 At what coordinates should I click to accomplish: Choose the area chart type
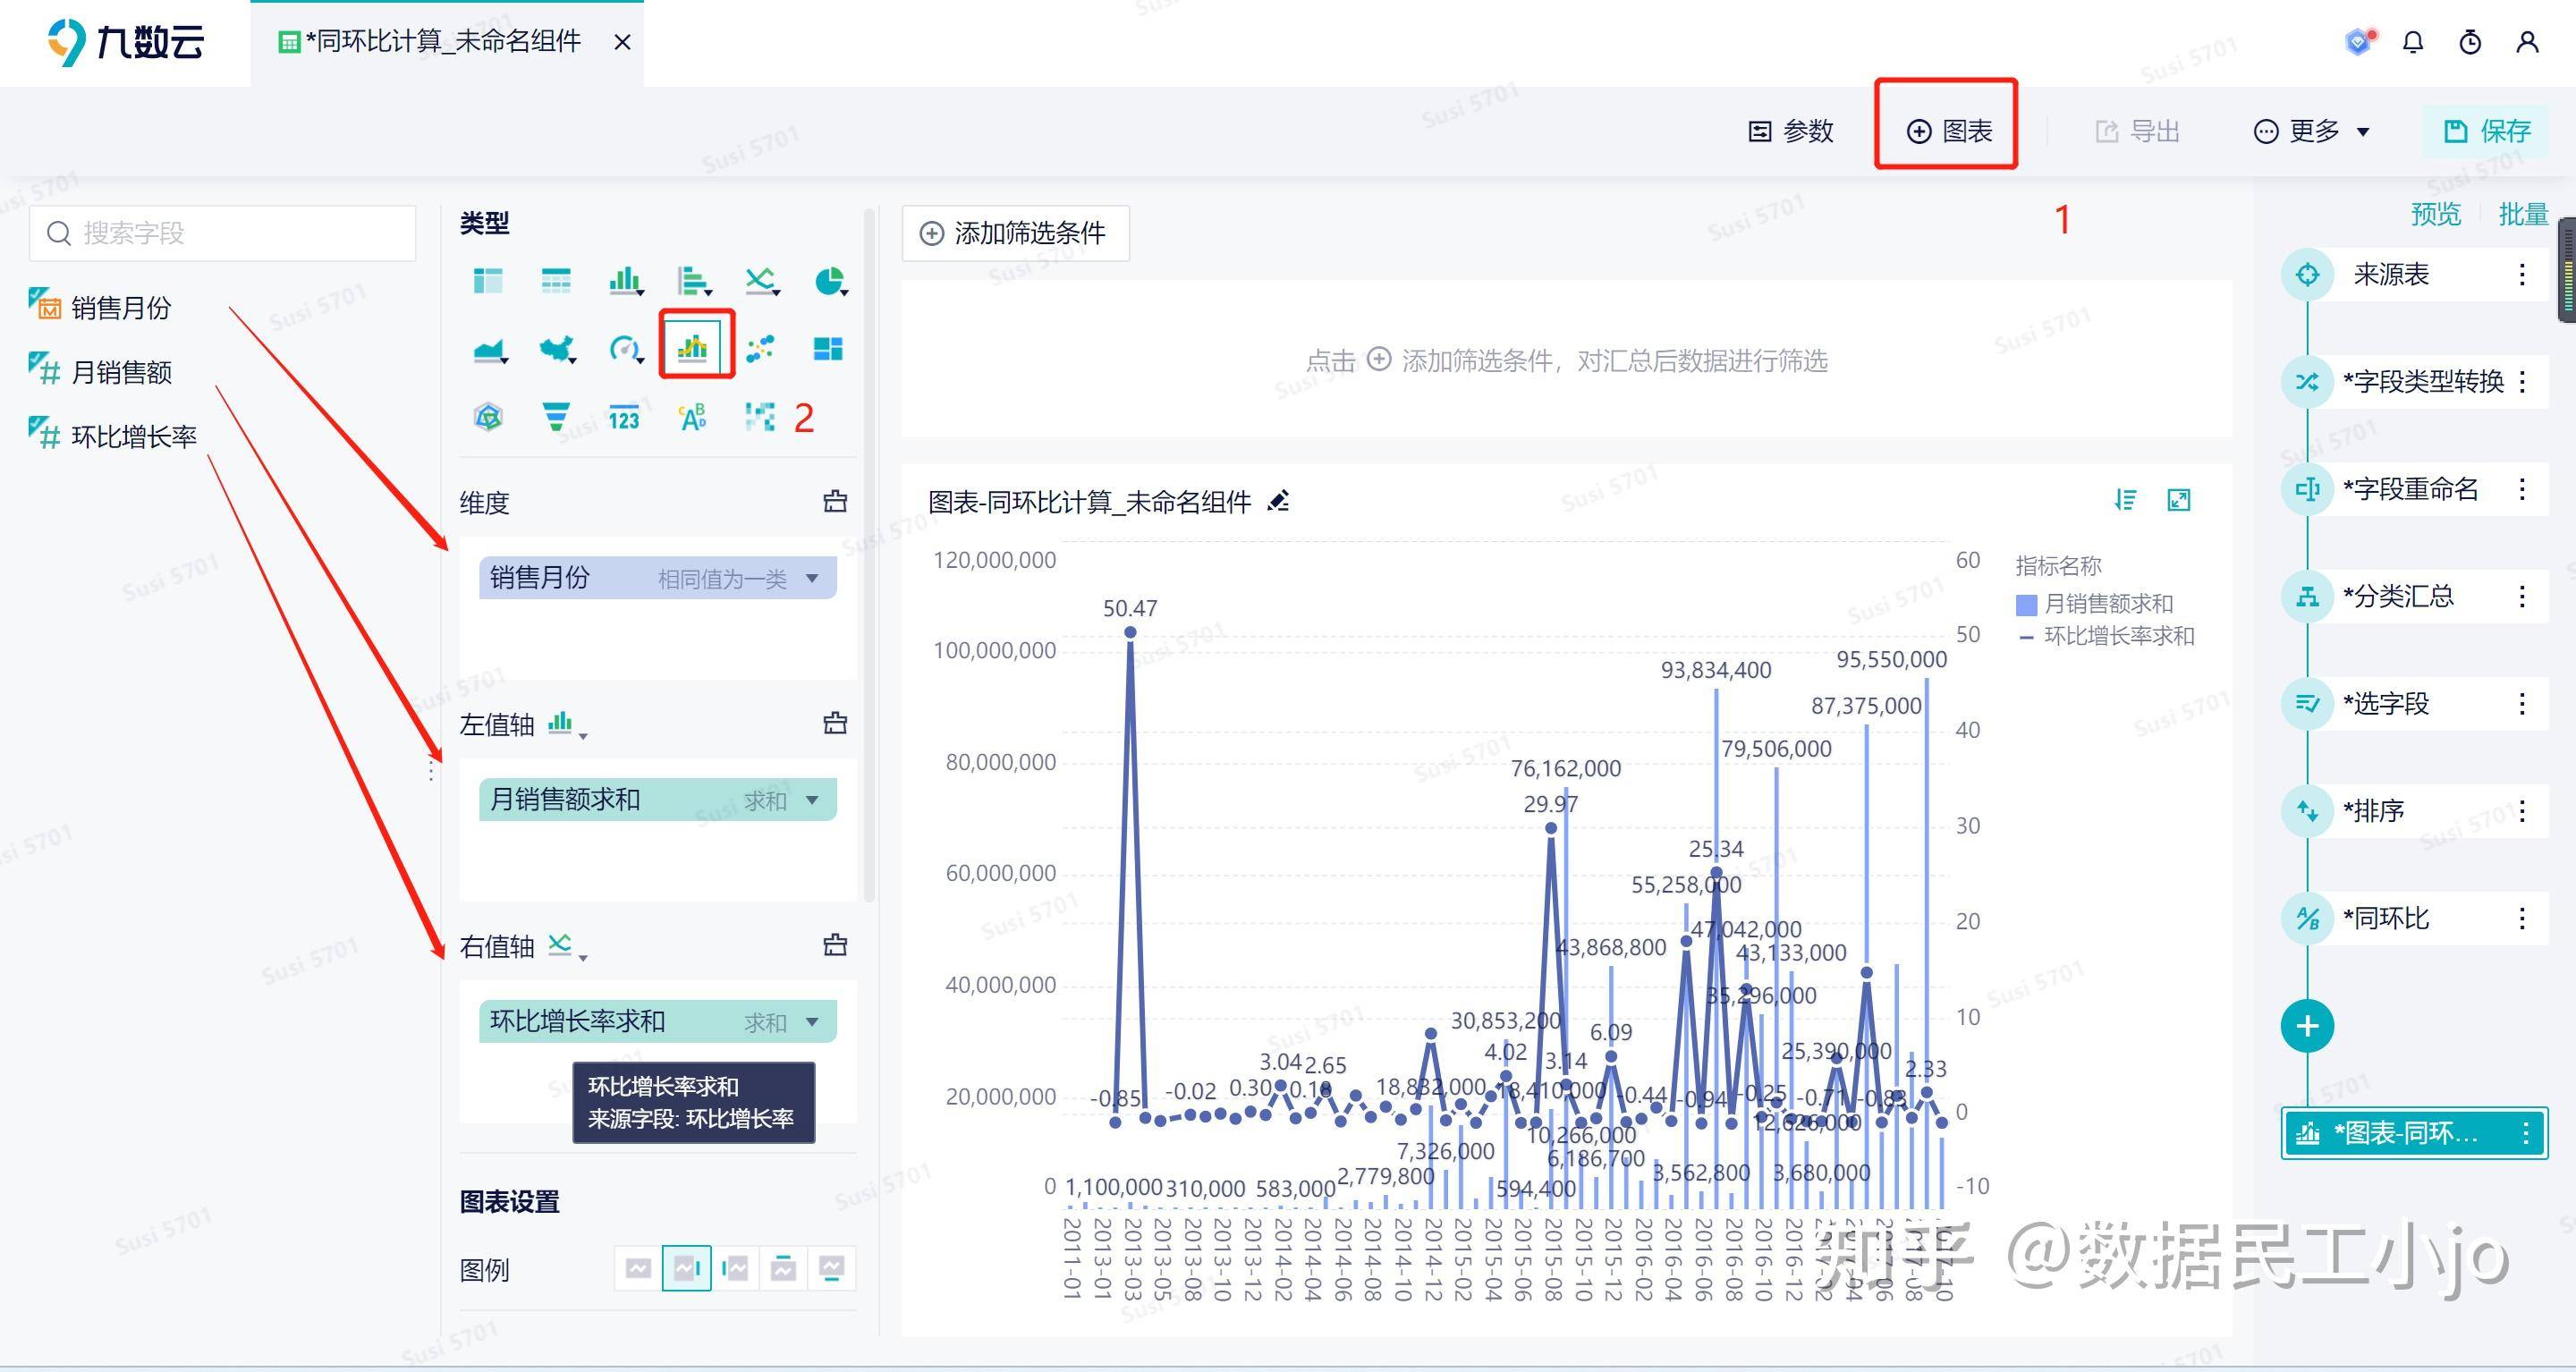coord(489,349)
